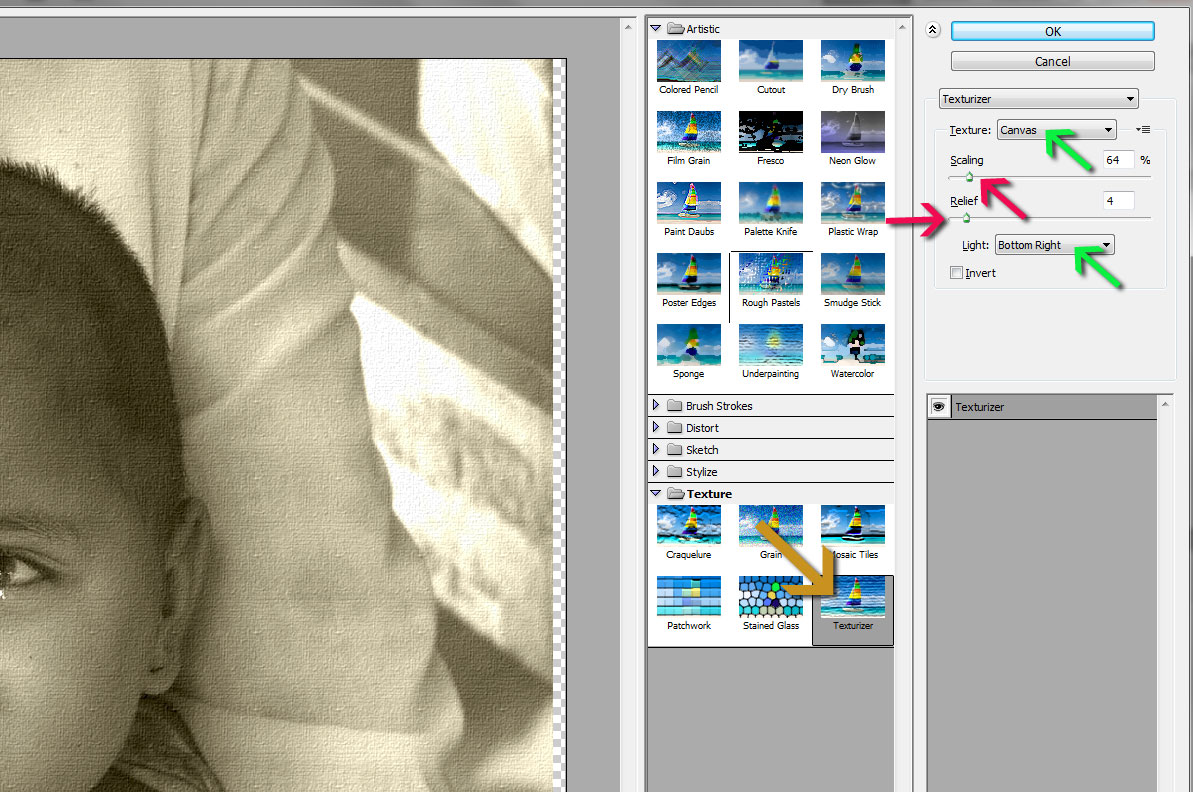Choose the Watercolor filter thumbnail

(853, 345)
